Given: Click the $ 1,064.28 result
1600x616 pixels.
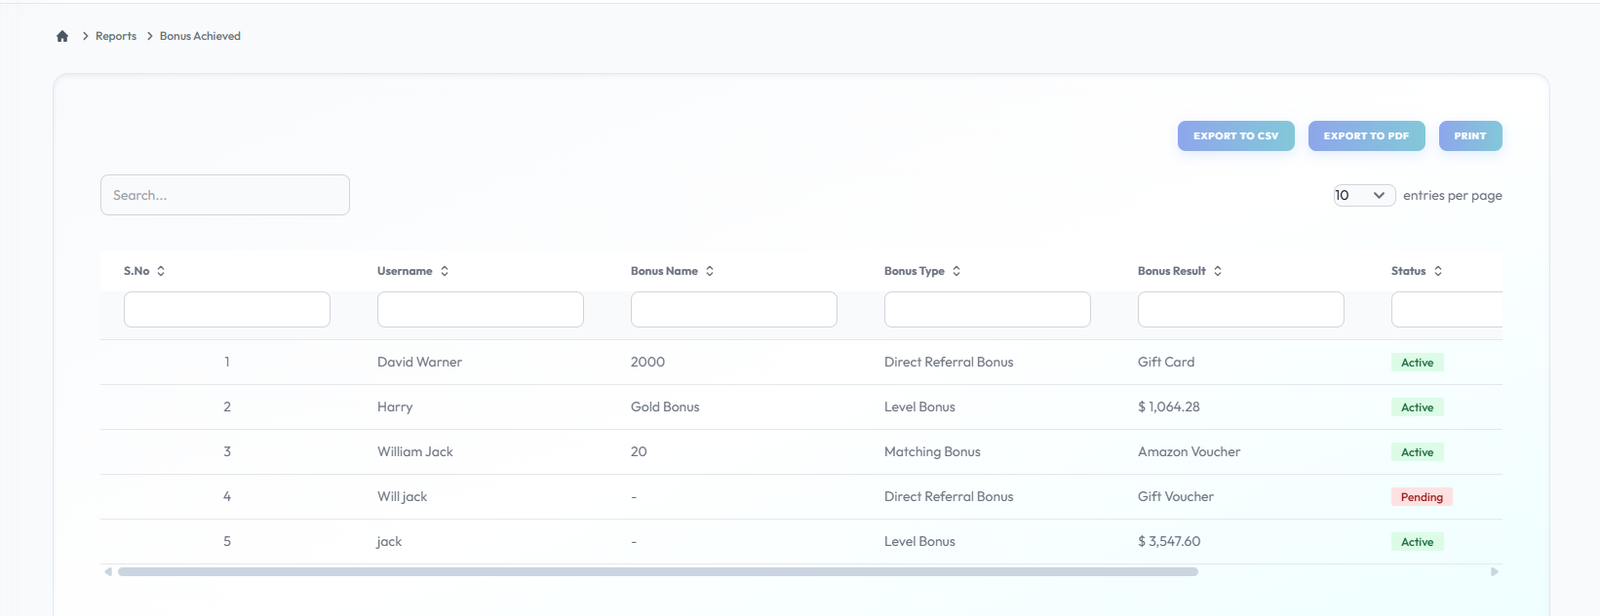Looking at the screenshot, I should point(1169,407).
